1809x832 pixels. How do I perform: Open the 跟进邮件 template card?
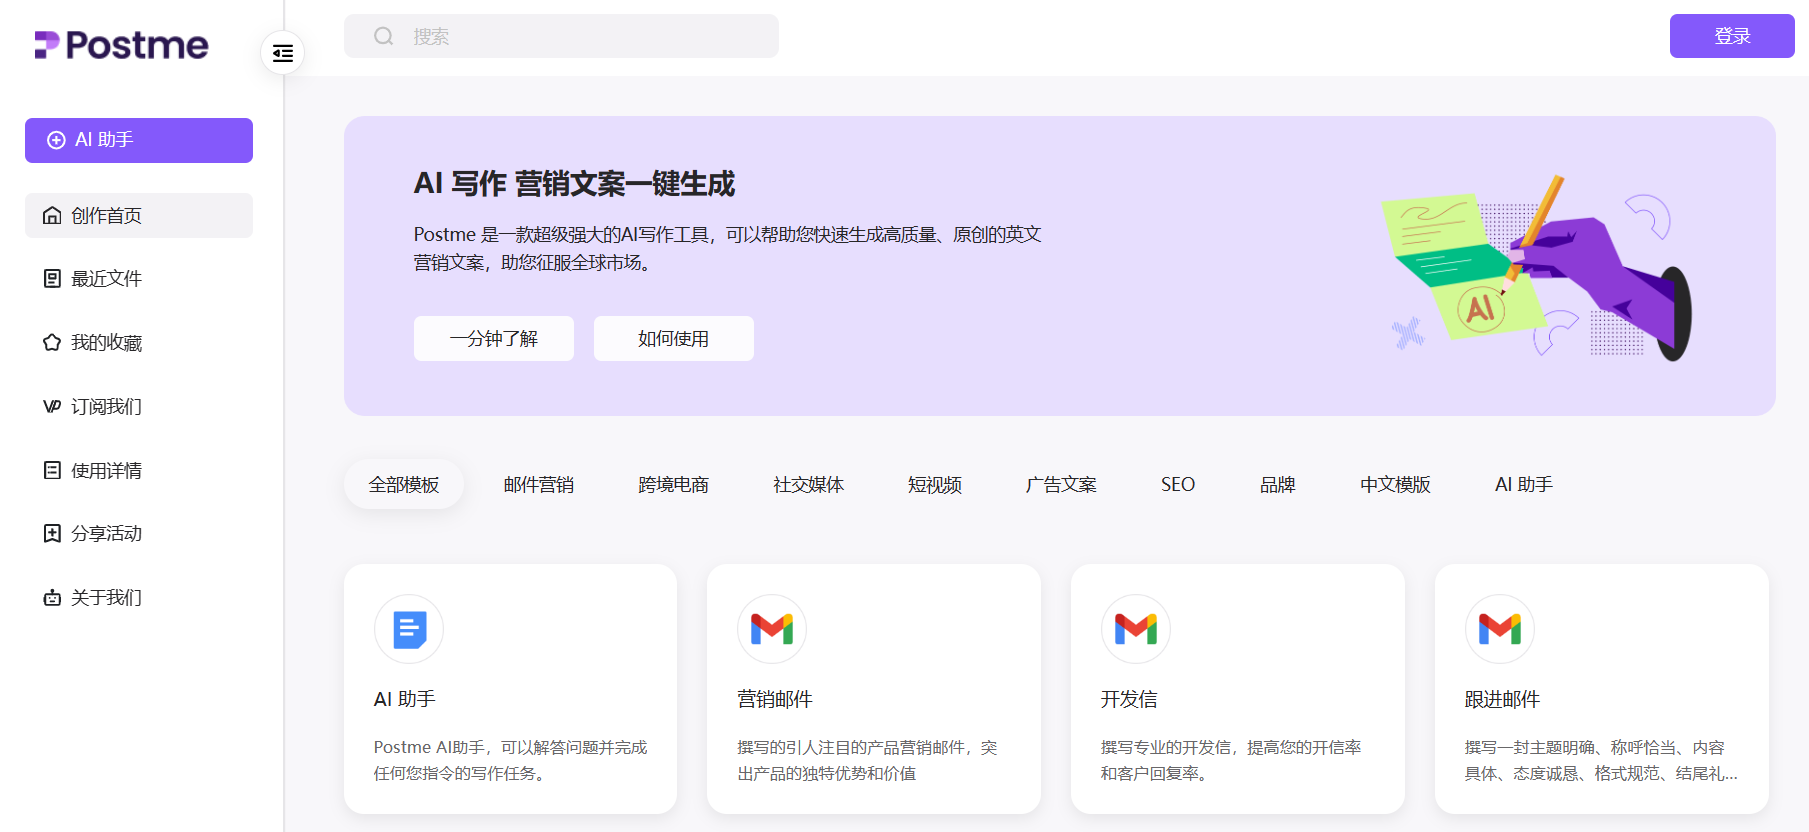1601,689
